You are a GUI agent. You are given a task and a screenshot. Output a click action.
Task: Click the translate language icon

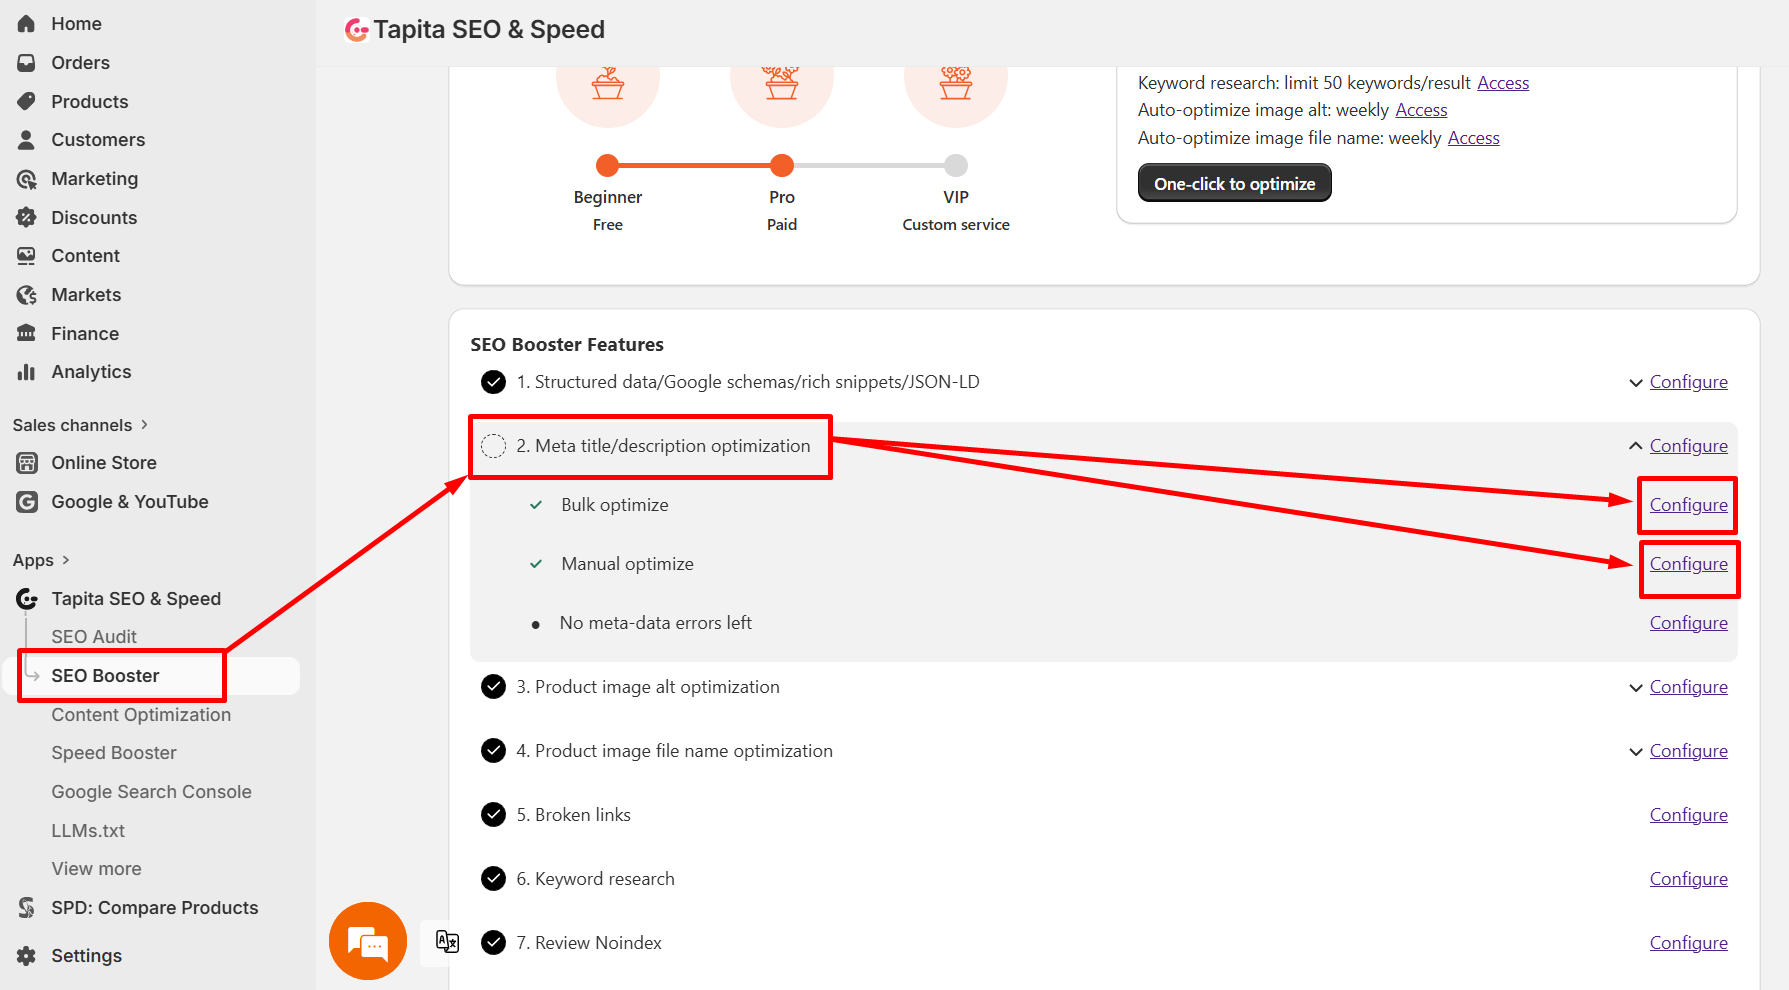pos(447,941)
